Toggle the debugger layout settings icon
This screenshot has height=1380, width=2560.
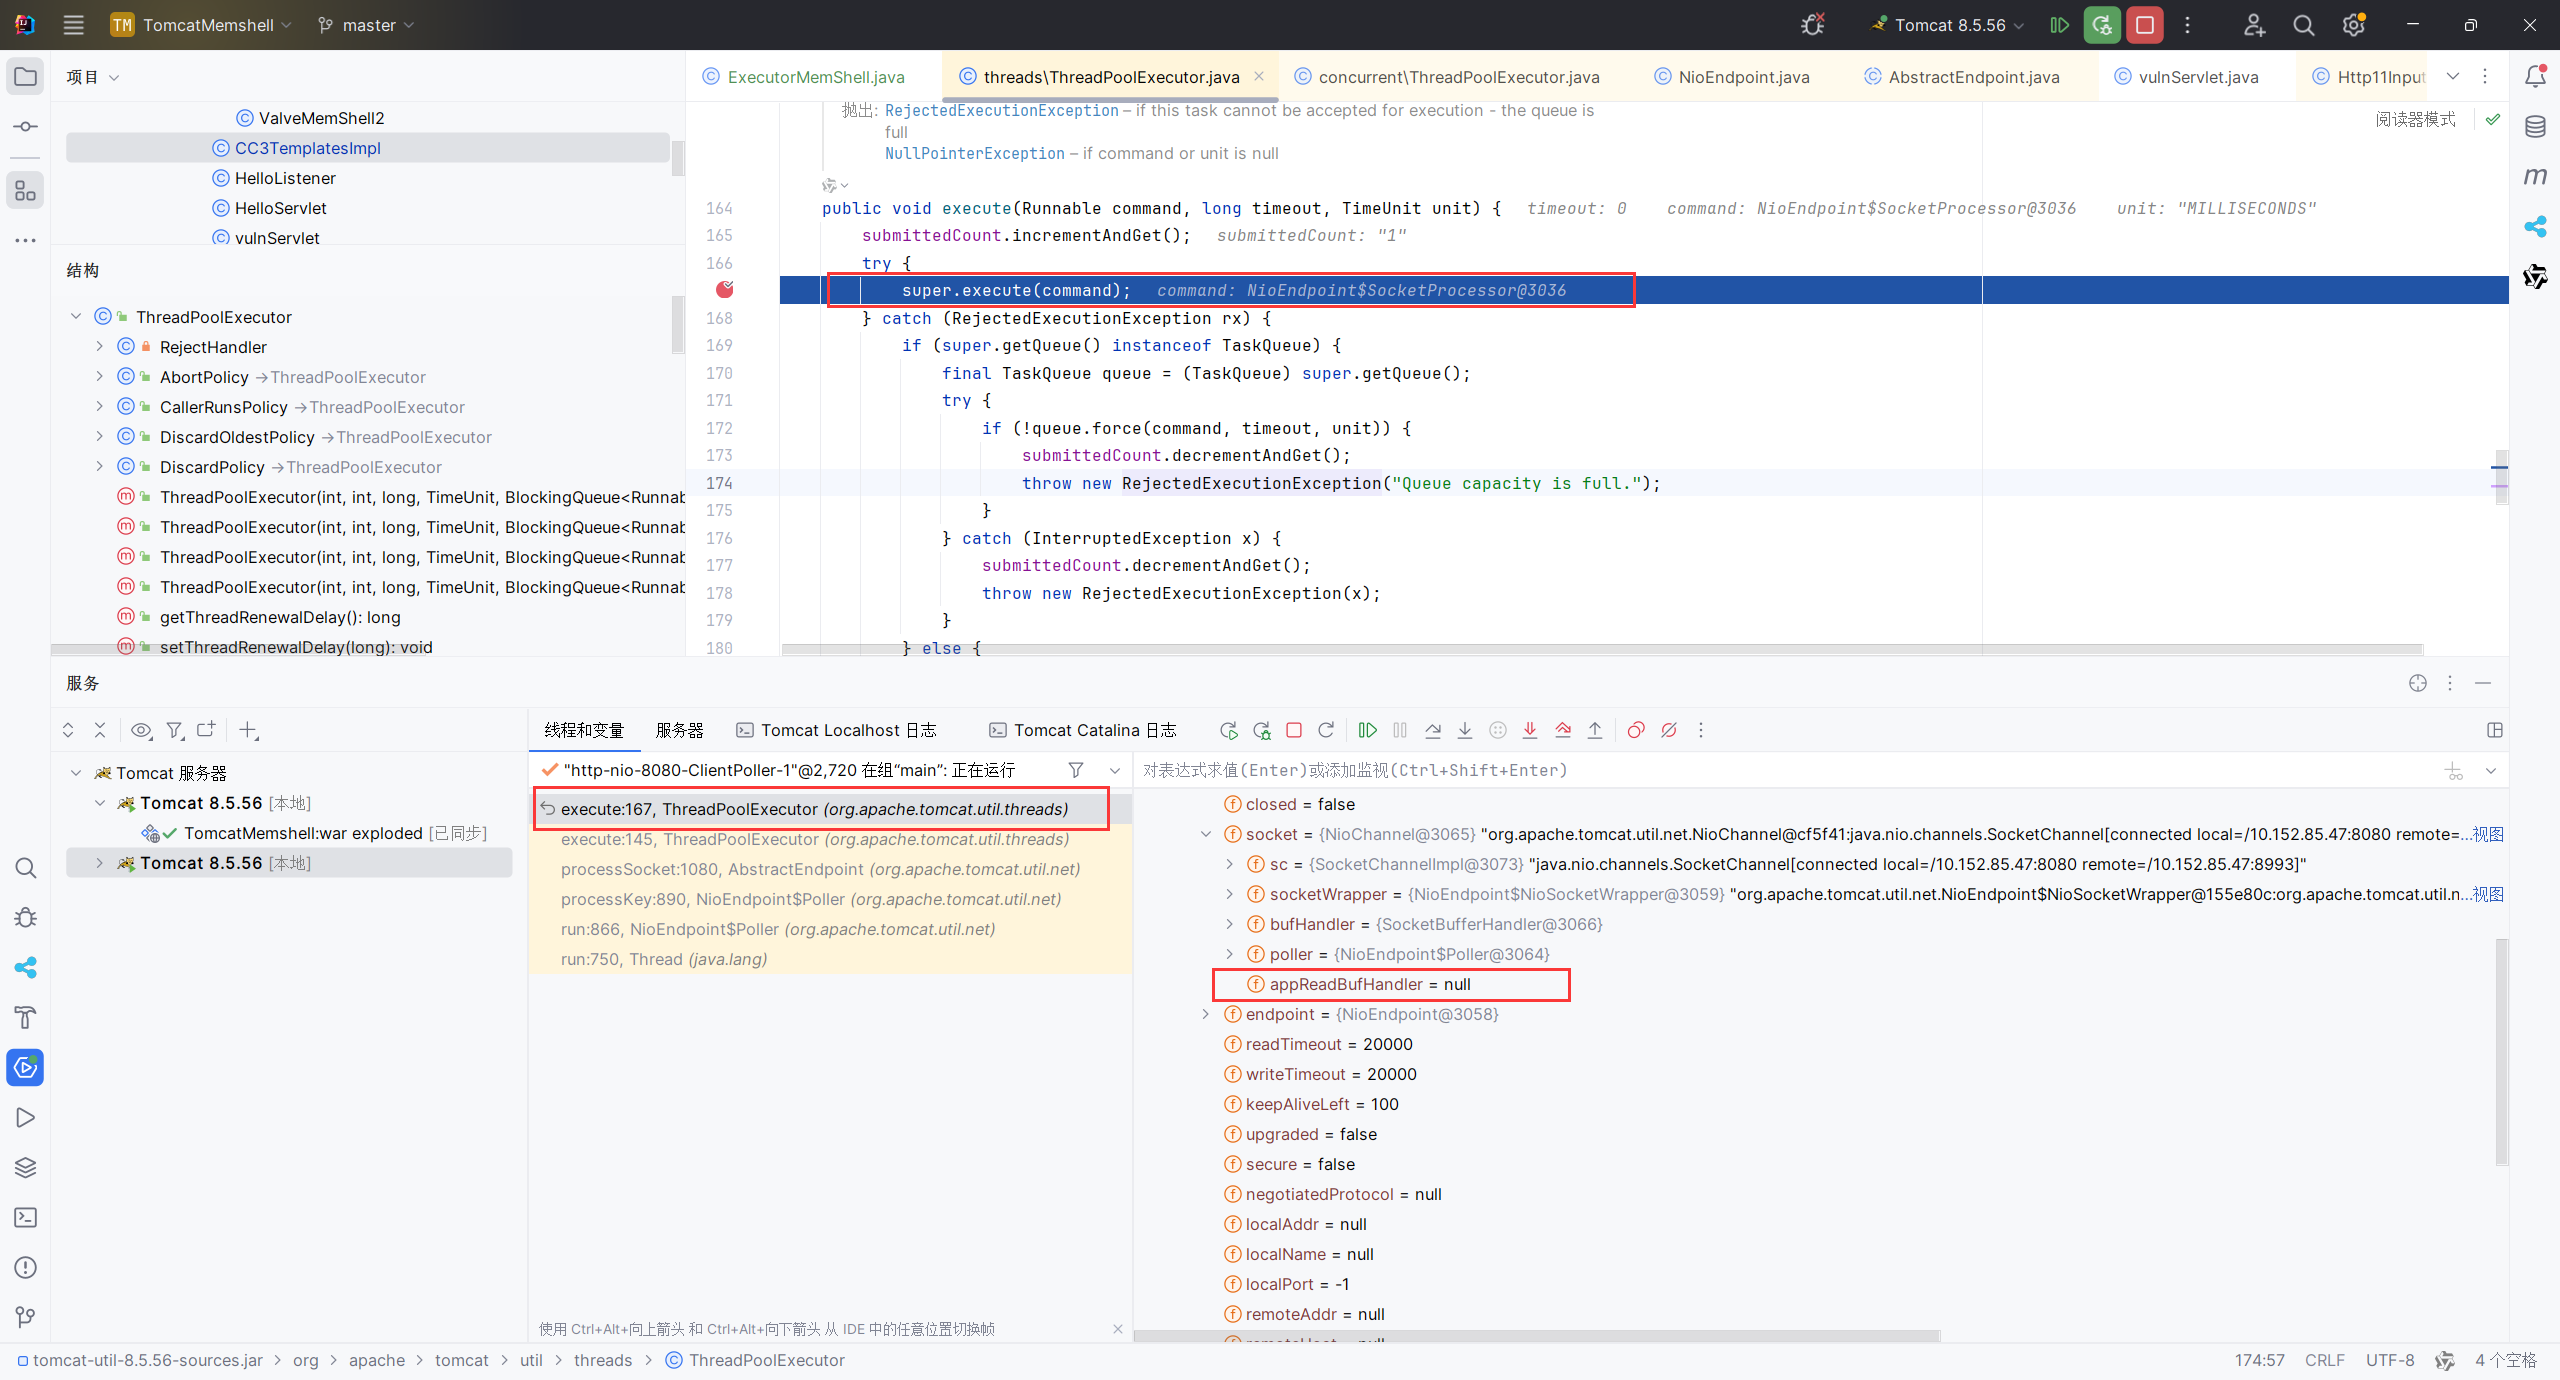[x=2495, y=730]
